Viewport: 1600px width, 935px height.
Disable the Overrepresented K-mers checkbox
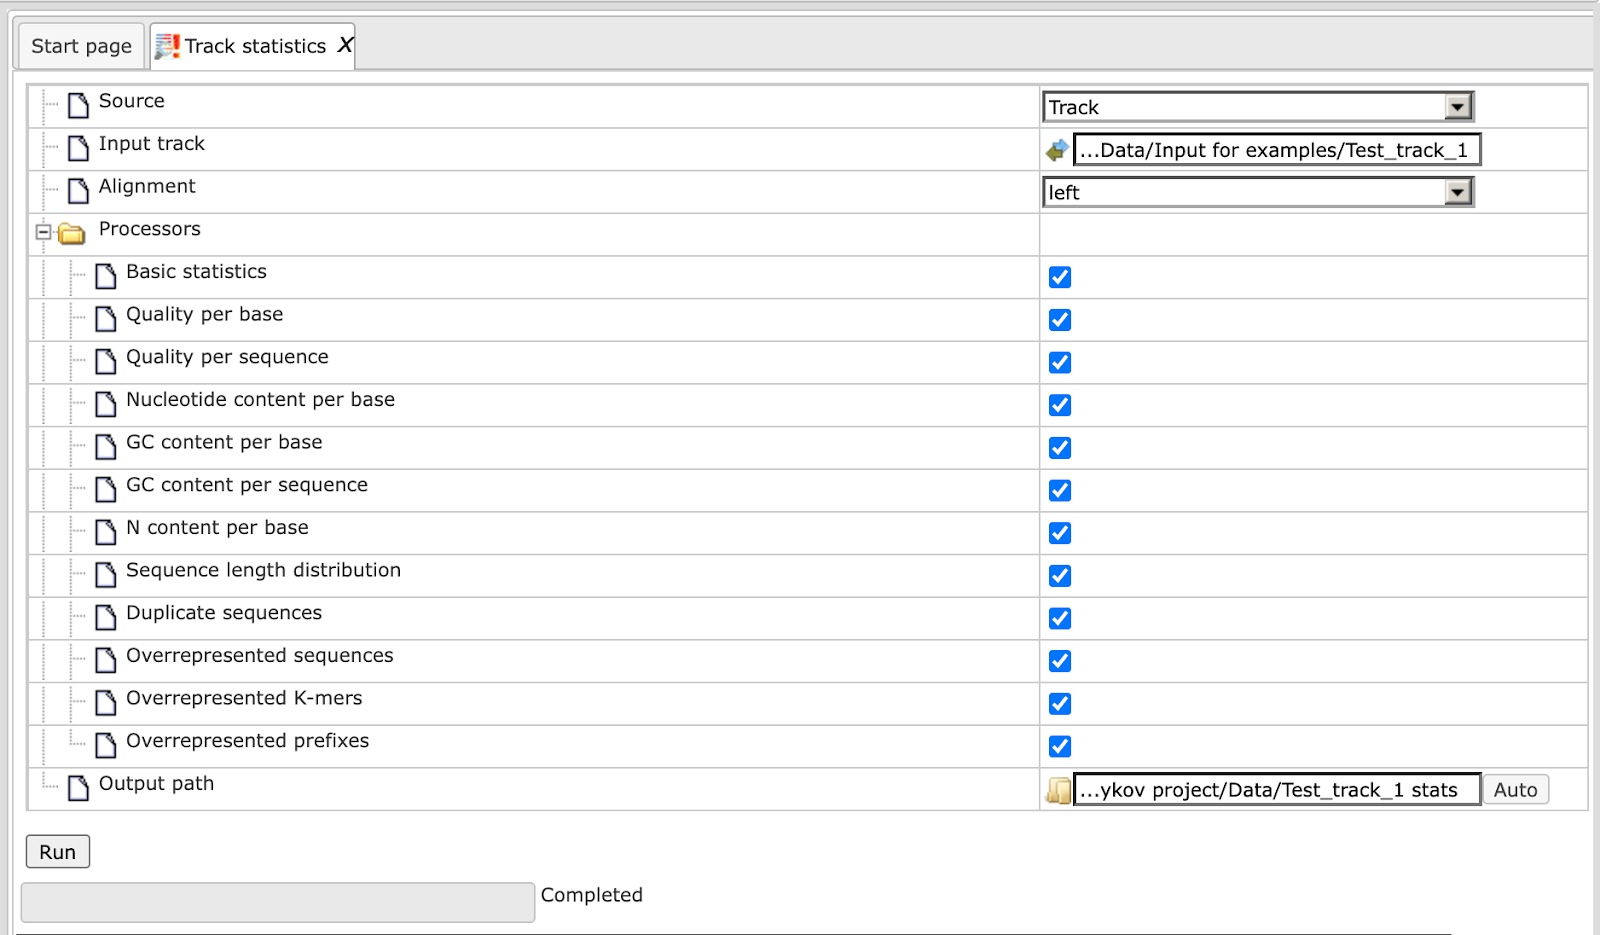[1060, 704]
